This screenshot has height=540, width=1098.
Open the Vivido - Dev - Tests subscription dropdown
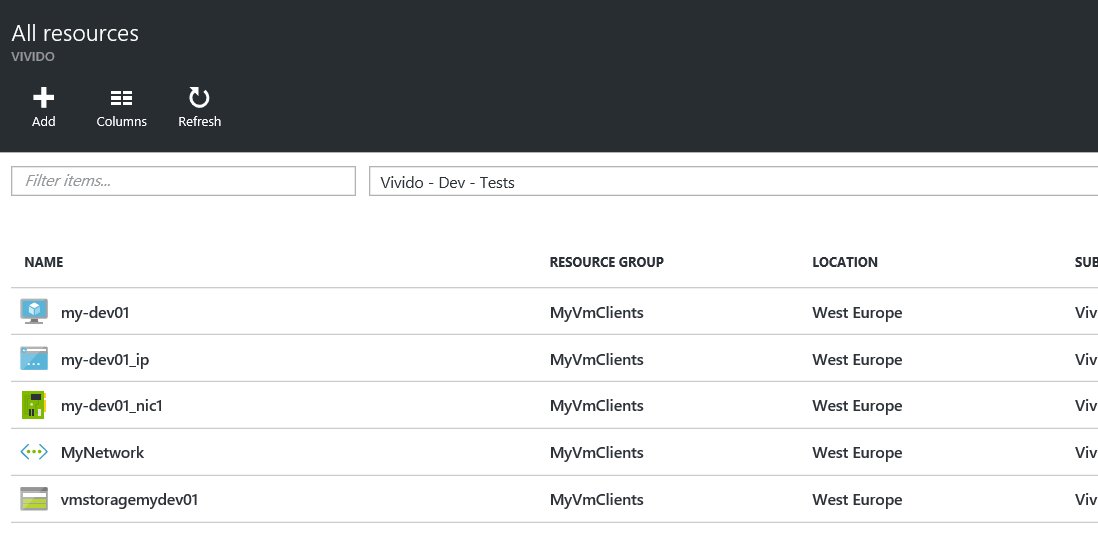(x=733, y=181)
